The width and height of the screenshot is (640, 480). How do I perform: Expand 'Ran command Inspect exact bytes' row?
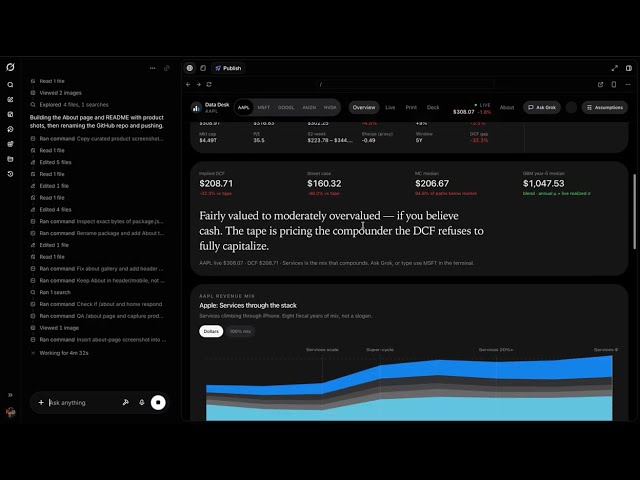(x=98, y=221)
